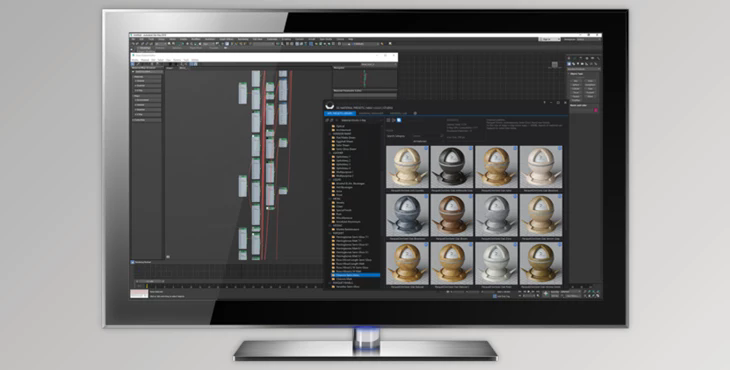Switch to the Modeling ribbon tab
Screen dimensions: 730x370
pyautogui.click(x=144, y=48)
